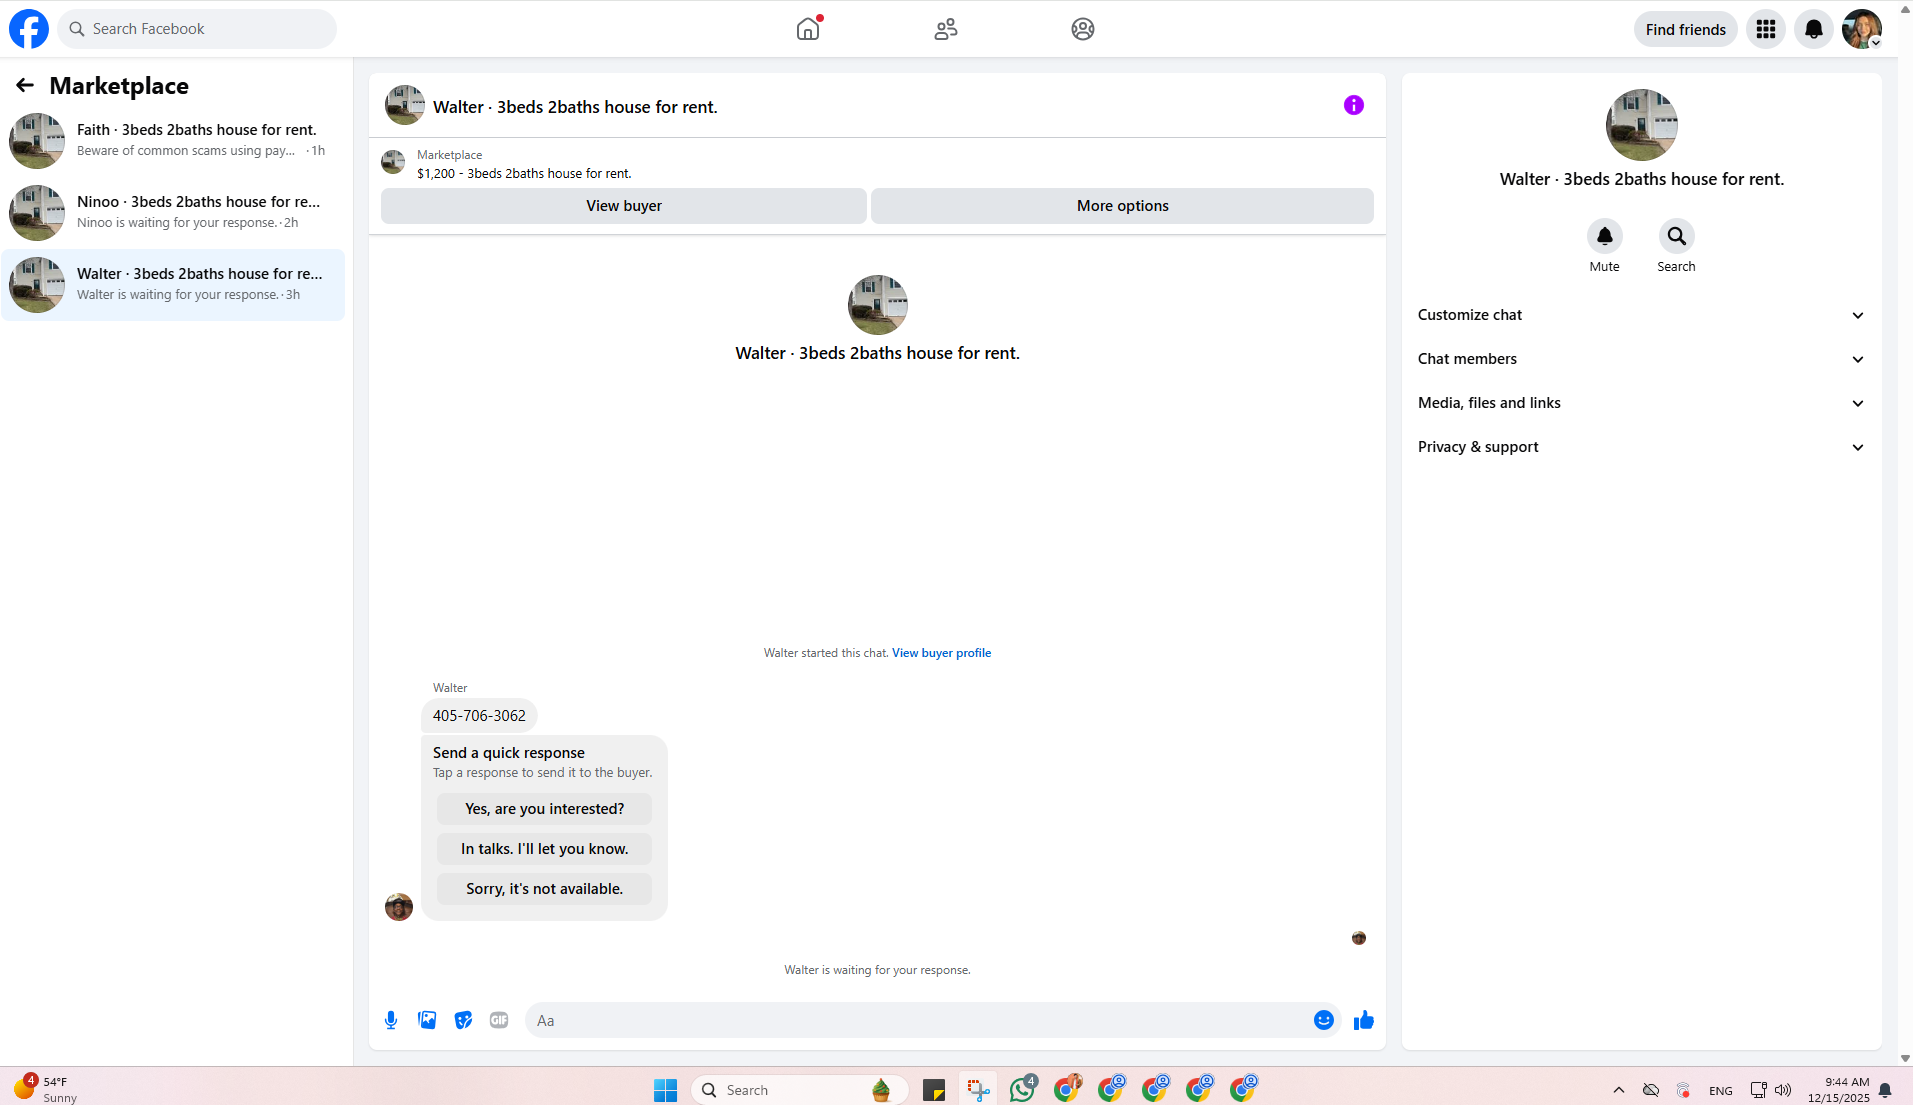Click the Search Facebook field
This screenshot has width=1913, height=1105.
[197, 29]
